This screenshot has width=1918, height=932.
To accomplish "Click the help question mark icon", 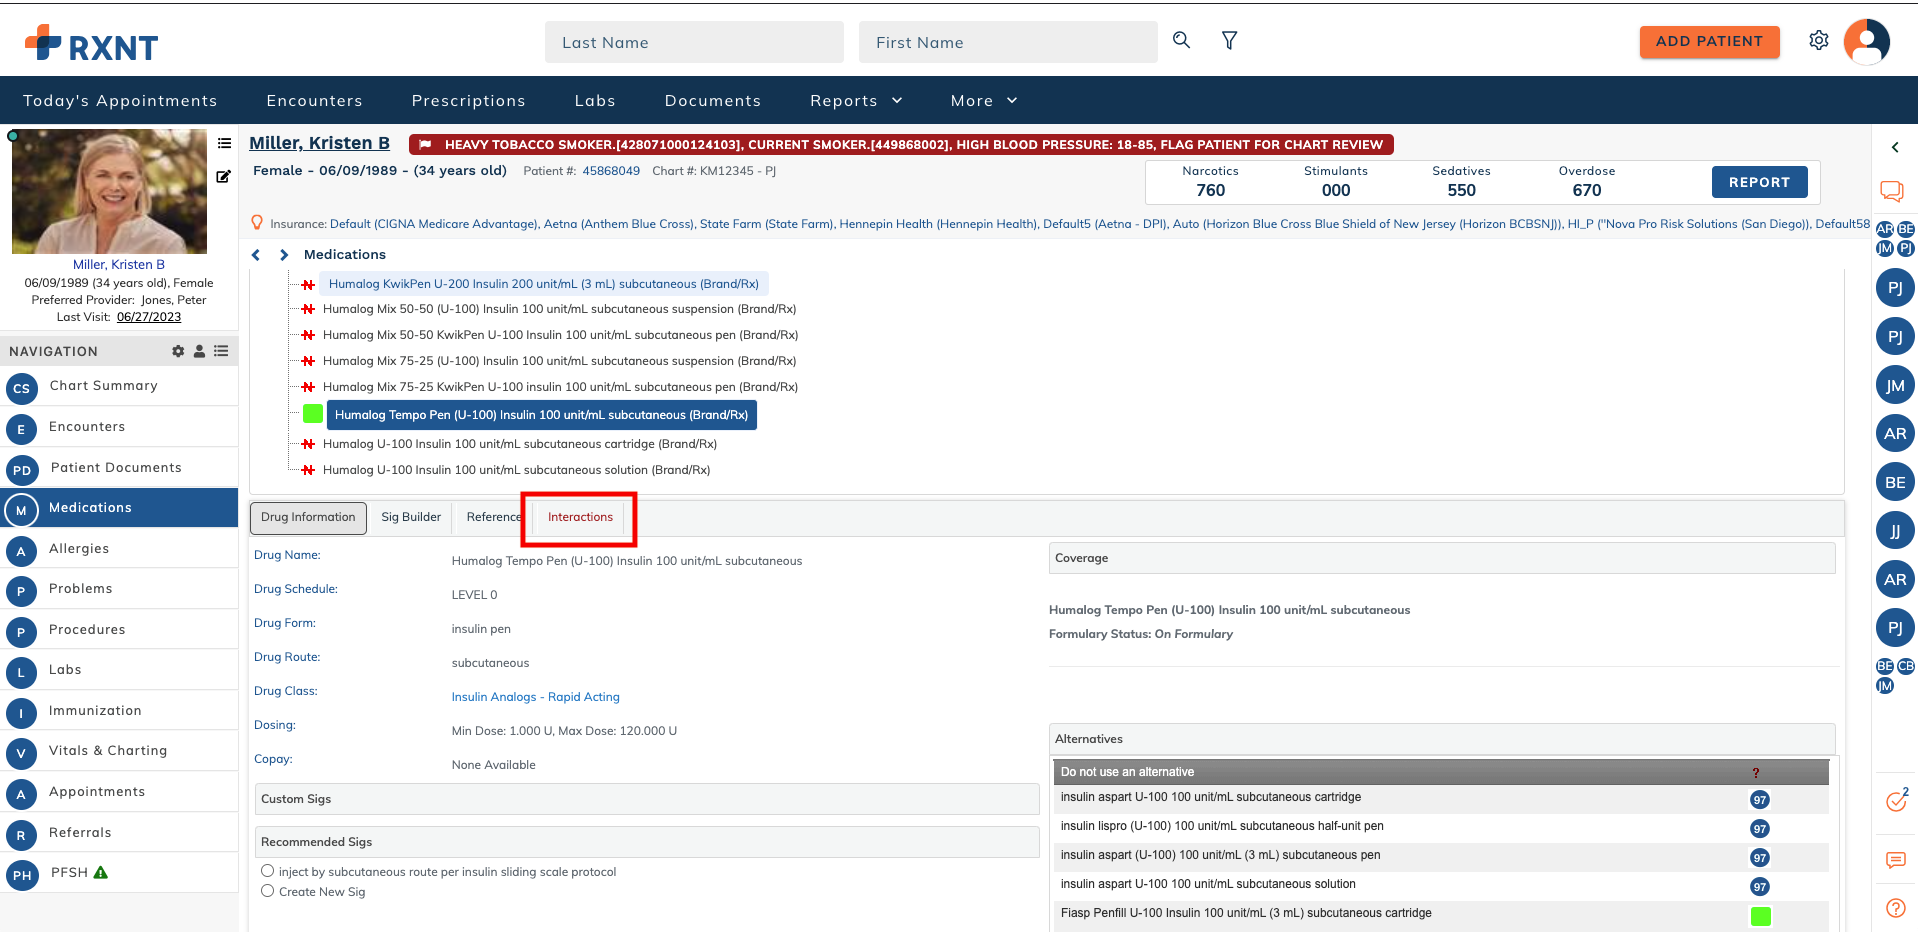I will (1895, 908).
